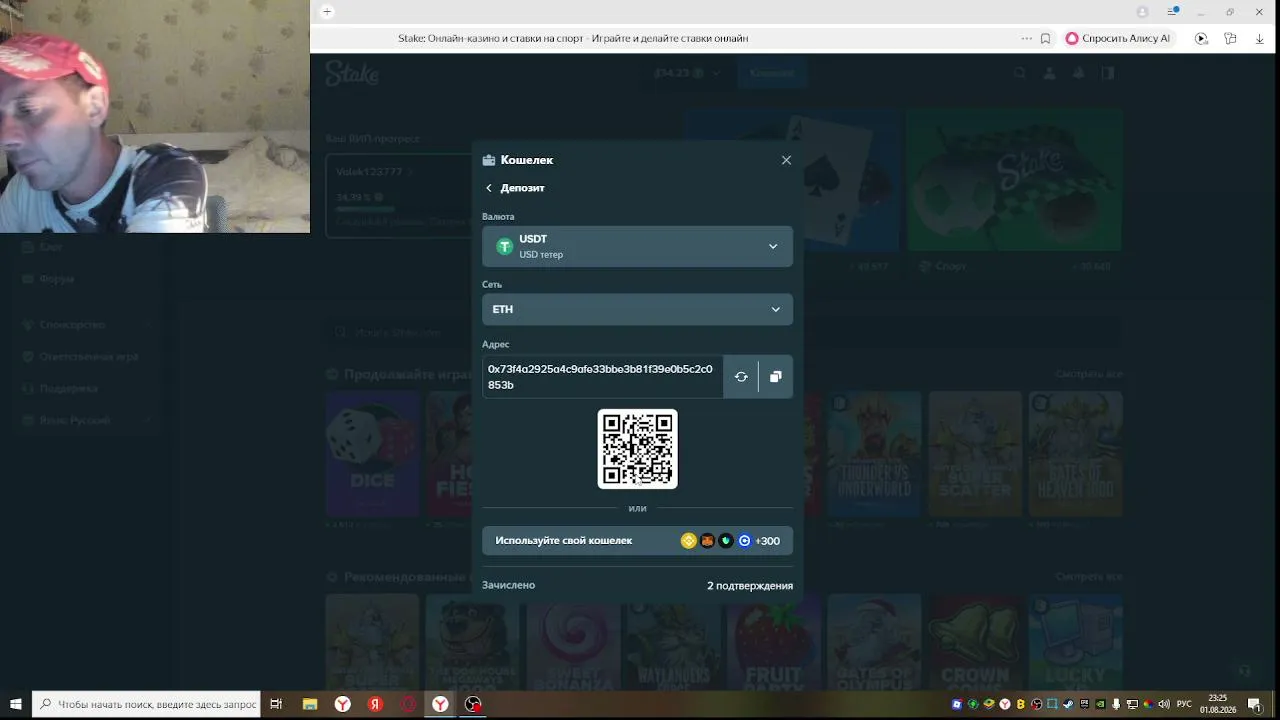
Task: Expand the ETH network dropdown
Action: [637, 309]
